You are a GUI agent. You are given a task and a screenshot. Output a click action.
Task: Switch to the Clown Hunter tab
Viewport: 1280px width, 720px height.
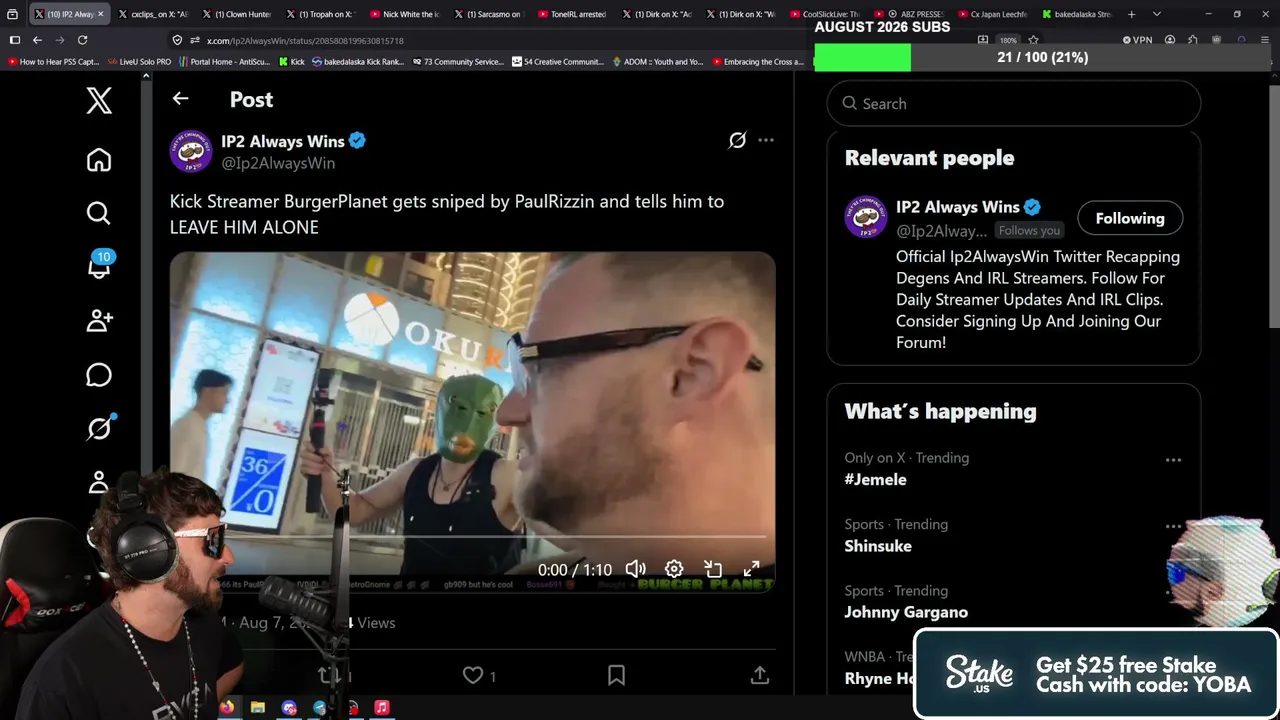pyautogui.click(x=236, y=14)
